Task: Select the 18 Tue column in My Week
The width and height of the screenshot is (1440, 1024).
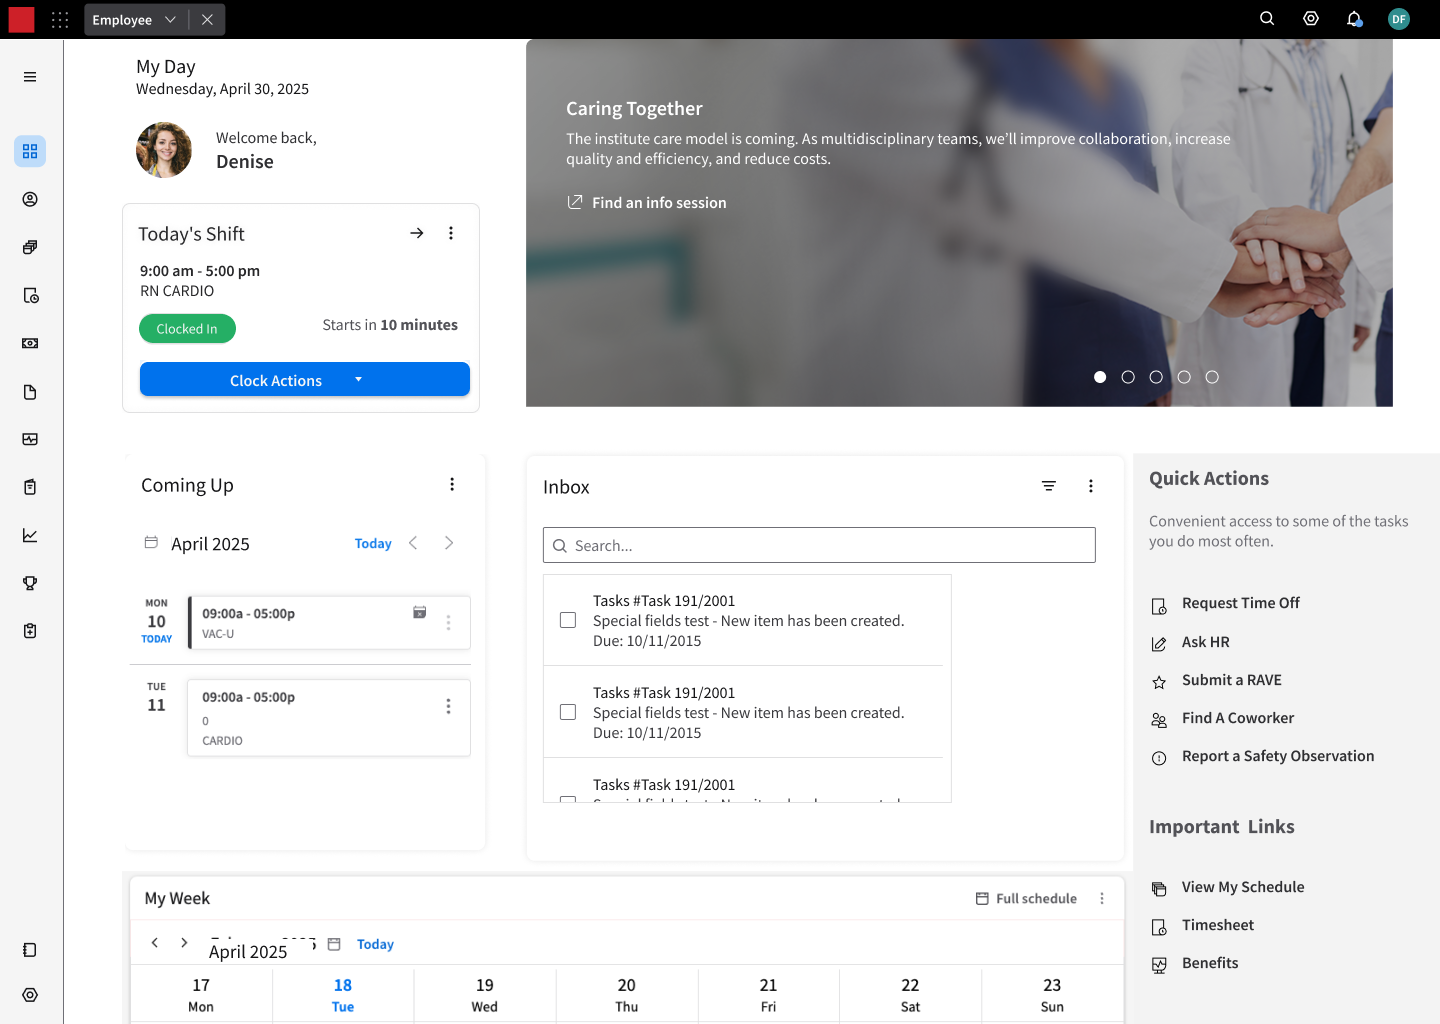Action: (x=343, y=994)
